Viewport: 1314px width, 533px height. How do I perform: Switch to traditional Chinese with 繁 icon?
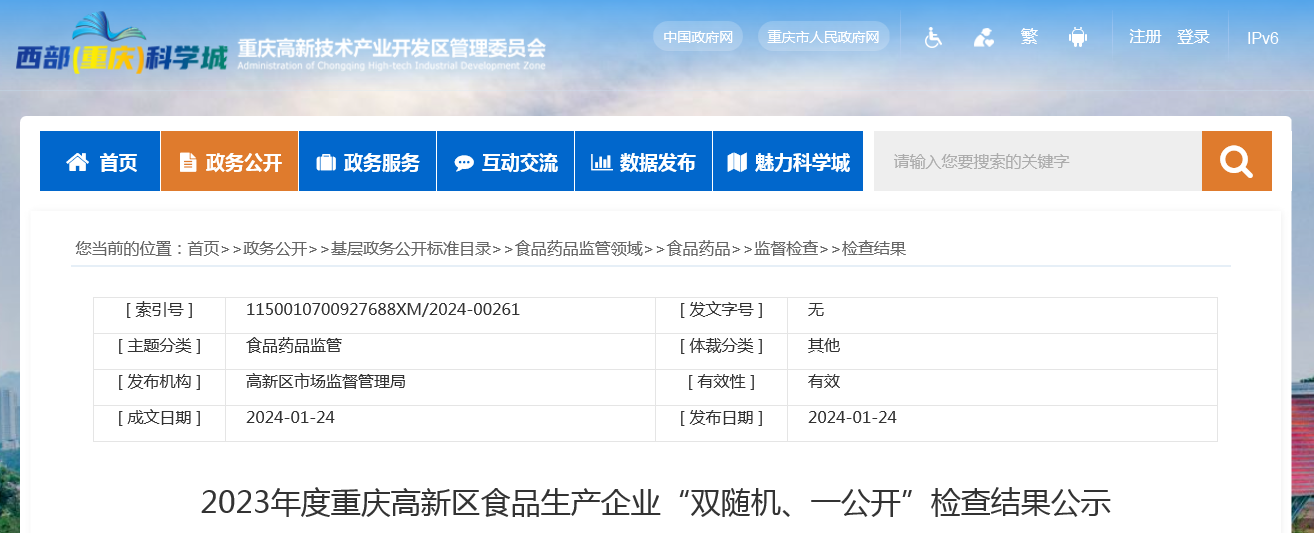1029,37
